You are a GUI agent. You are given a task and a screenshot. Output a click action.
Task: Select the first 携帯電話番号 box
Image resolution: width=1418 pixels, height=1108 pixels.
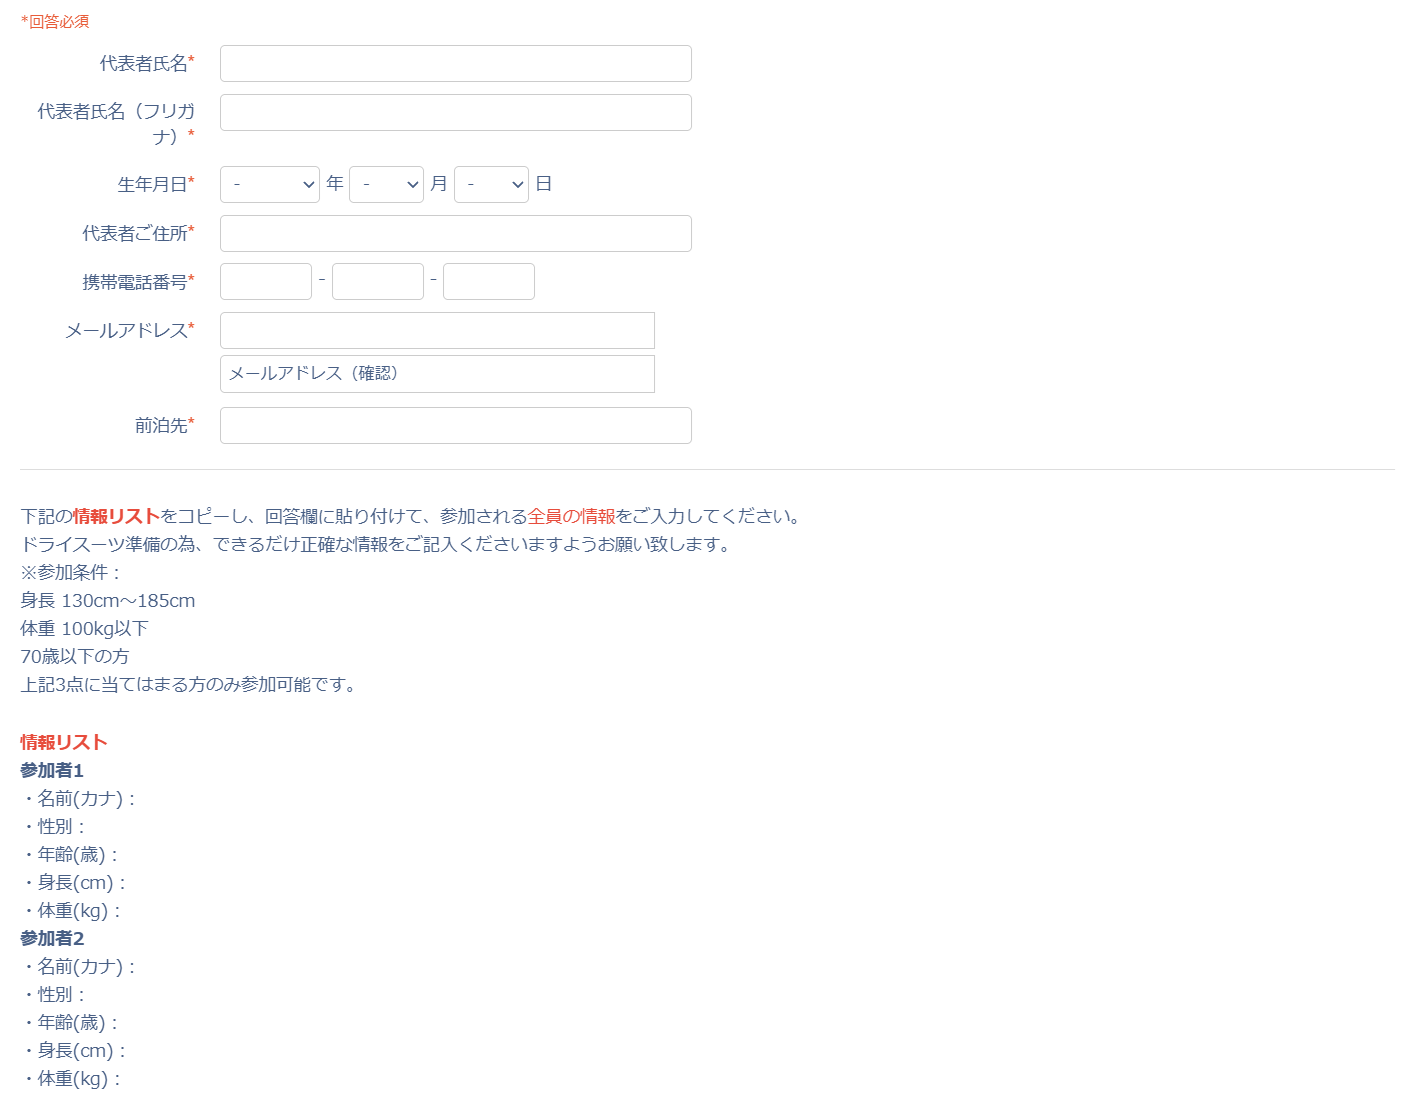(266, 282)
